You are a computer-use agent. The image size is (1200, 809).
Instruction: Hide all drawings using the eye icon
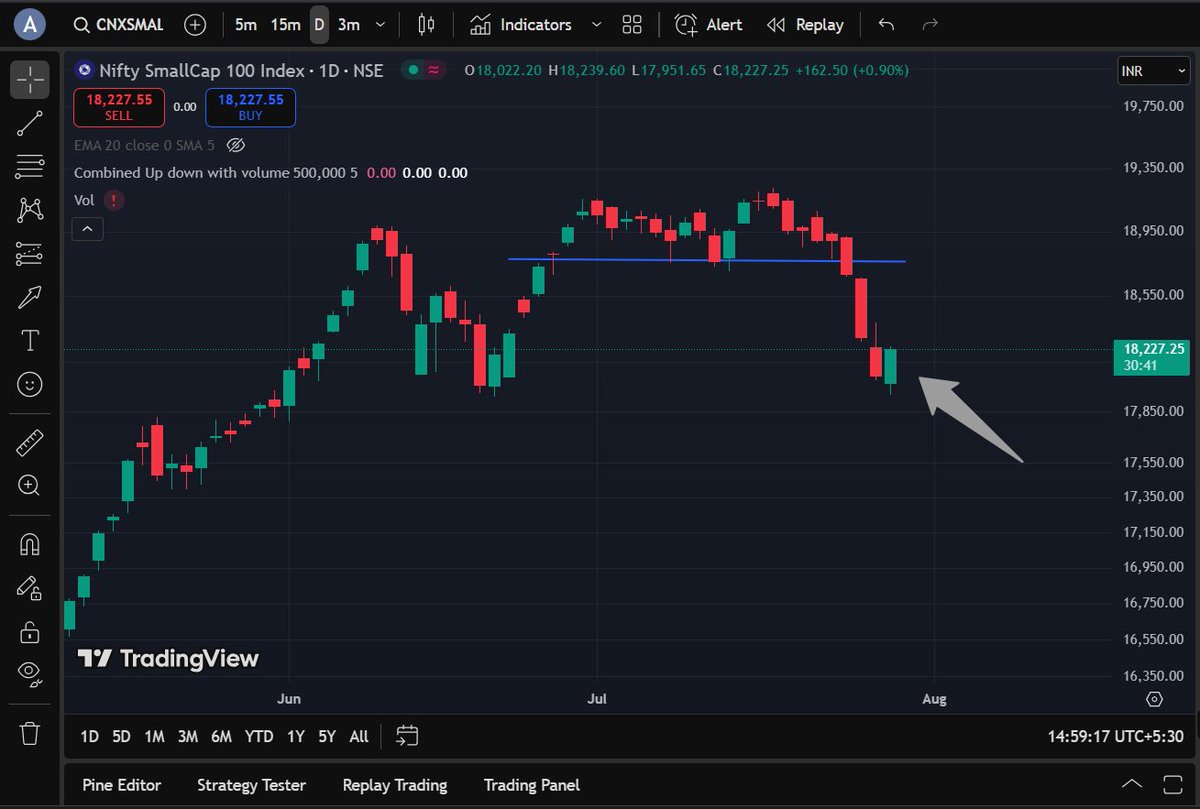tap(29, 672)
